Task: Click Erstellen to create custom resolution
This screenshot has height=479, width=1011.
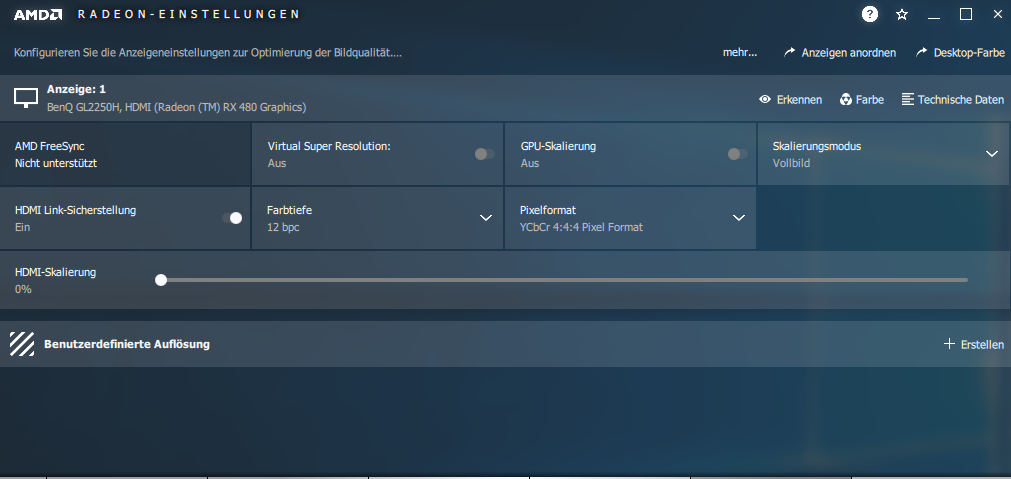Action: 974,344
